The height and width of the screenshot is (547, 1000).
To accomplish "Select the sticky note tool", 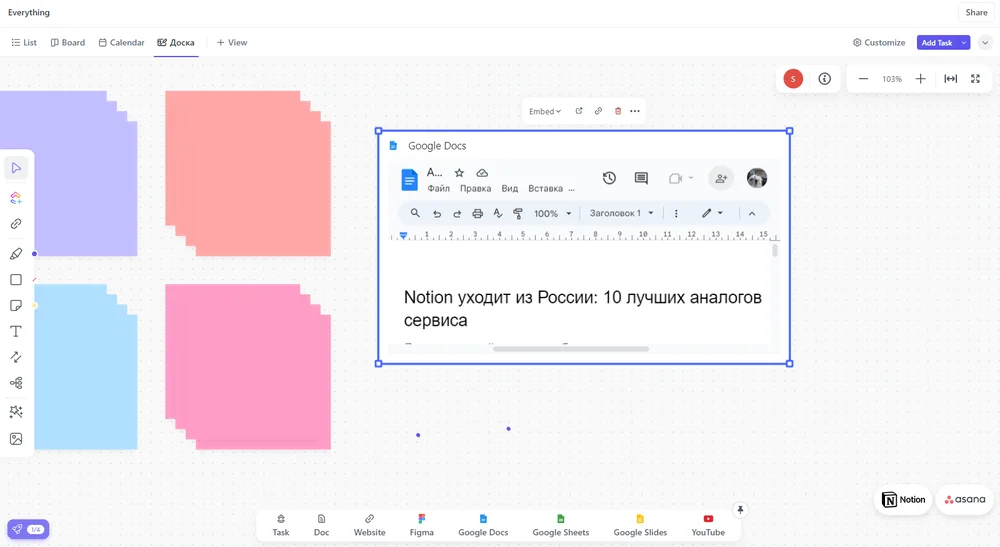I will pyautogui.click(x=16, y=306).
